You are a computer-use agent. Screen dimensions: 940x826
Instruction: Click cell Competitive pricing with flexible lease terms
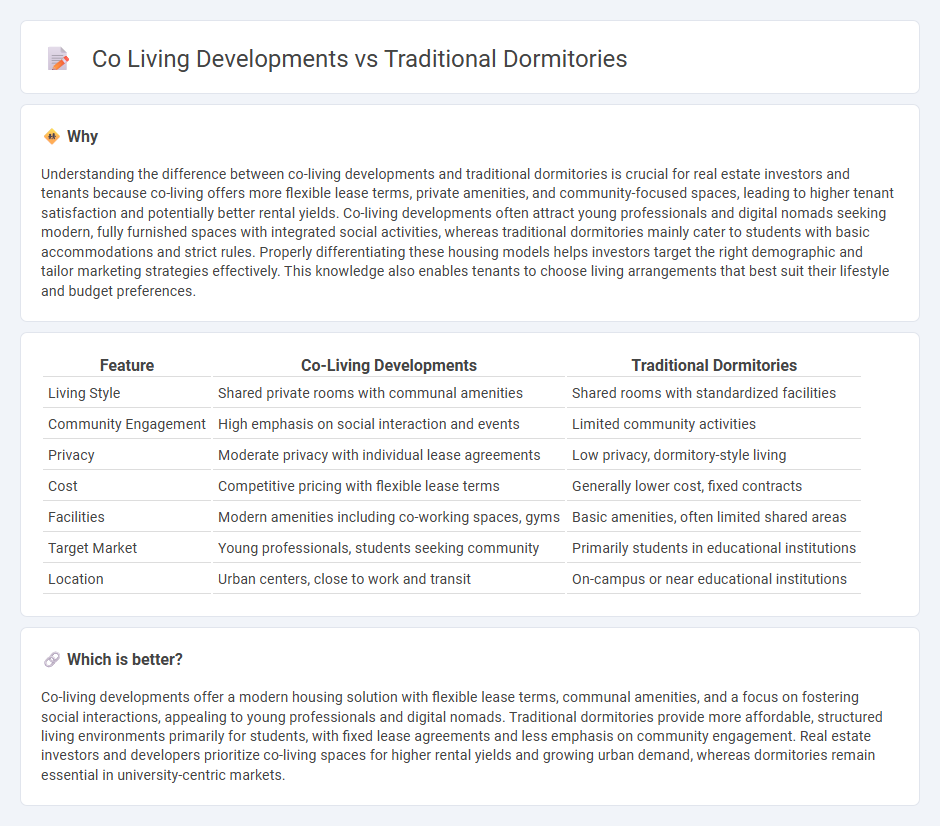tap(358, 486)
